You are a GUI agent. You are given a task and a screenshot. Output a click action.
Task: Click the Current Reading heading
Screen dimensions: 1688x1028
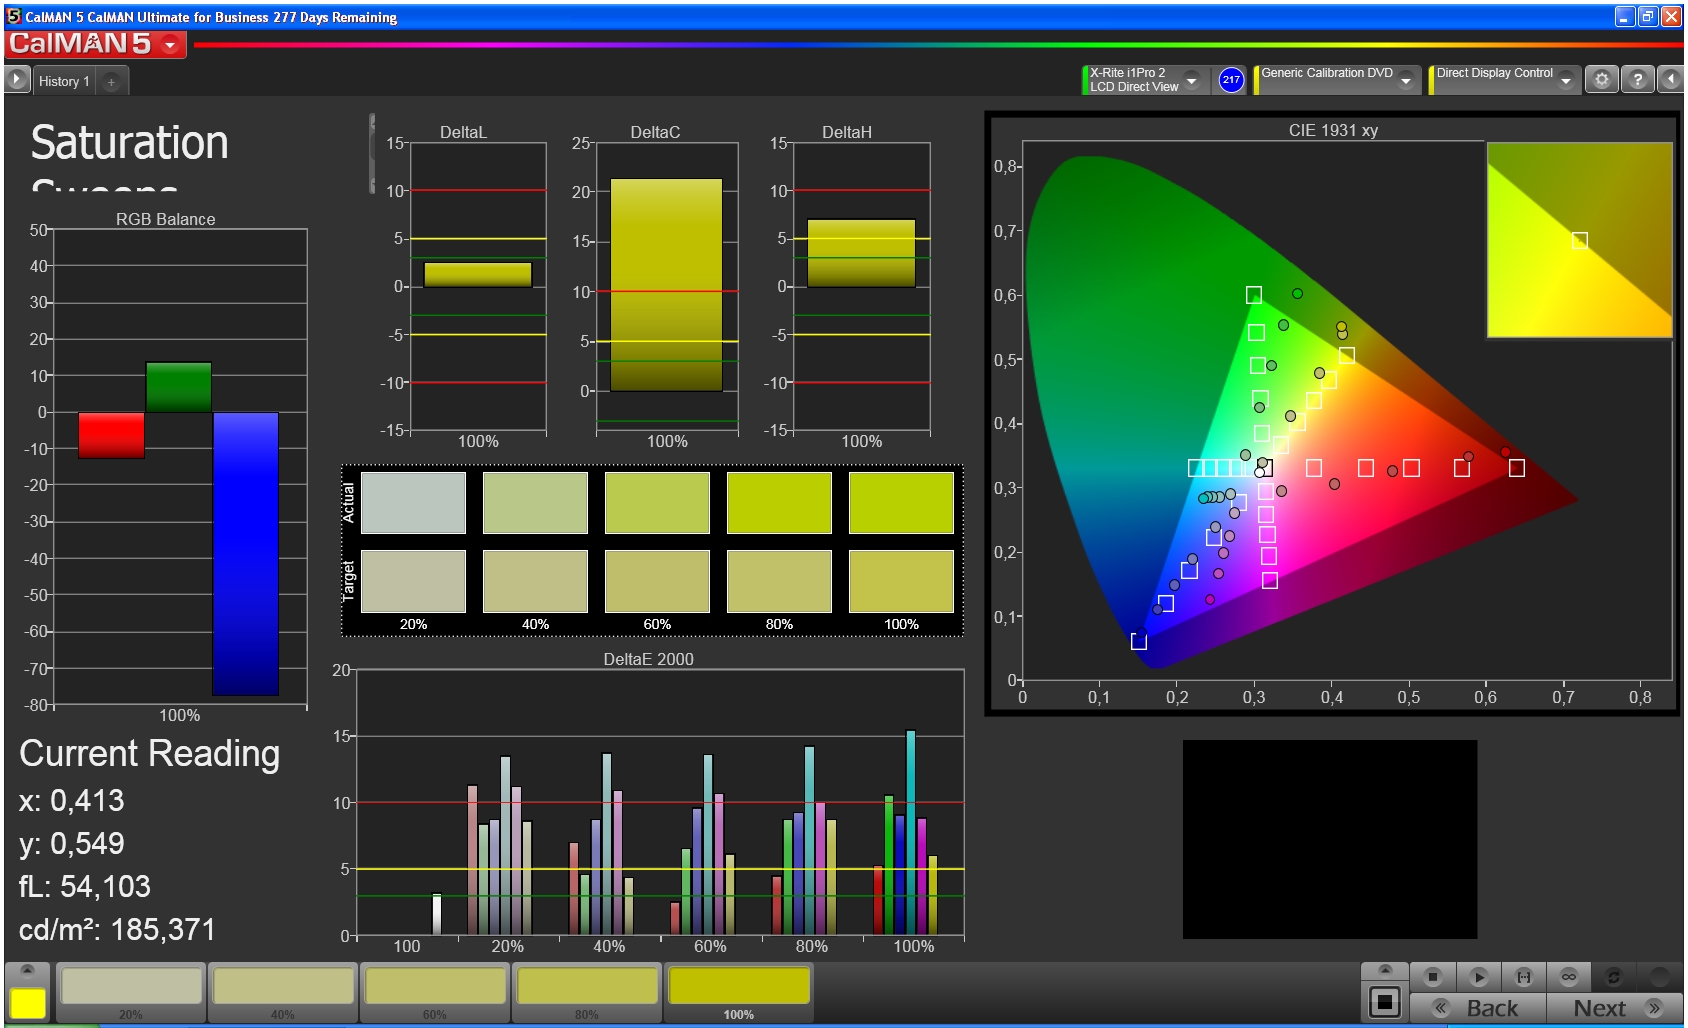click(150, 754)
